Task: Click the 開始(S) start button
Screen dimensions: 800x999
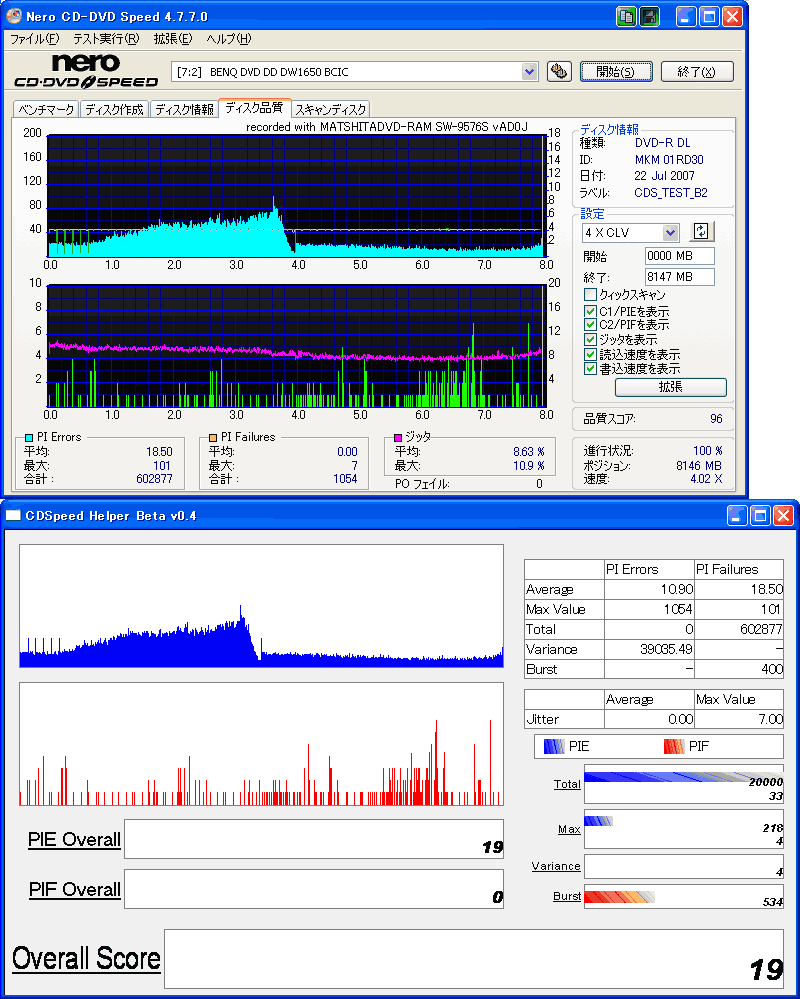Action: tap(616, 72)
